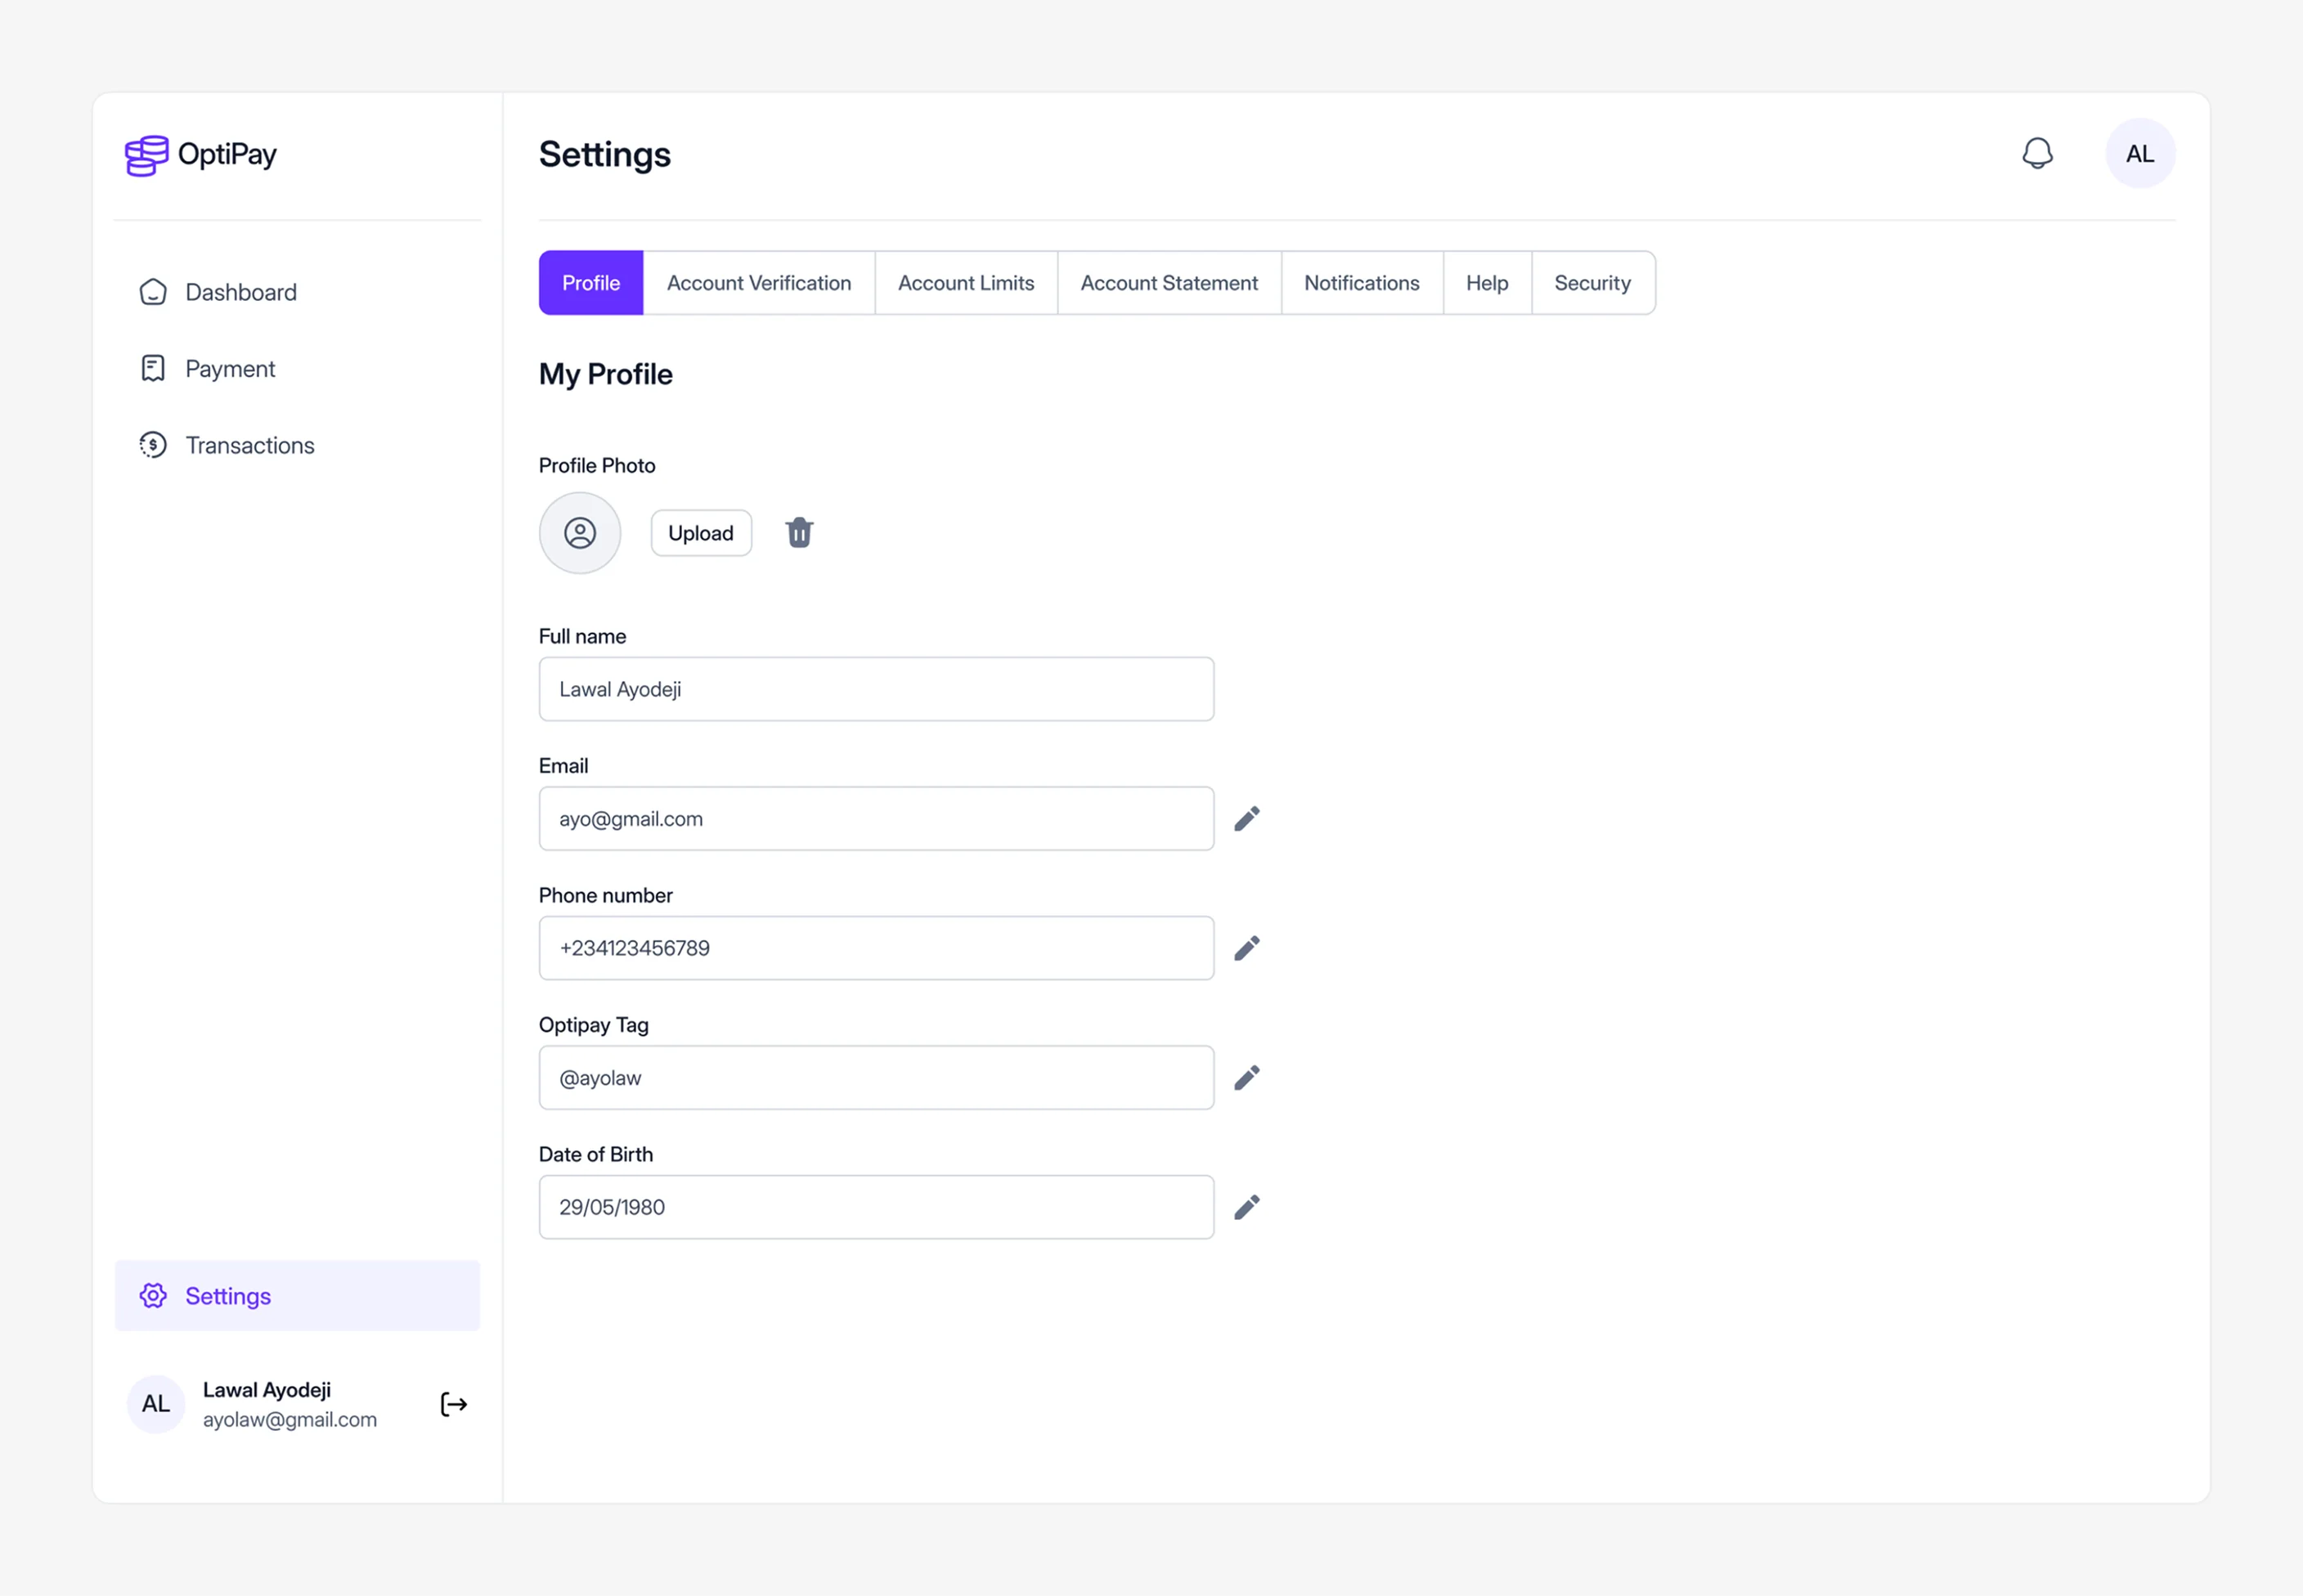Click the Settings gear icon
2303x1596 pixels.
coord(153,1296)
